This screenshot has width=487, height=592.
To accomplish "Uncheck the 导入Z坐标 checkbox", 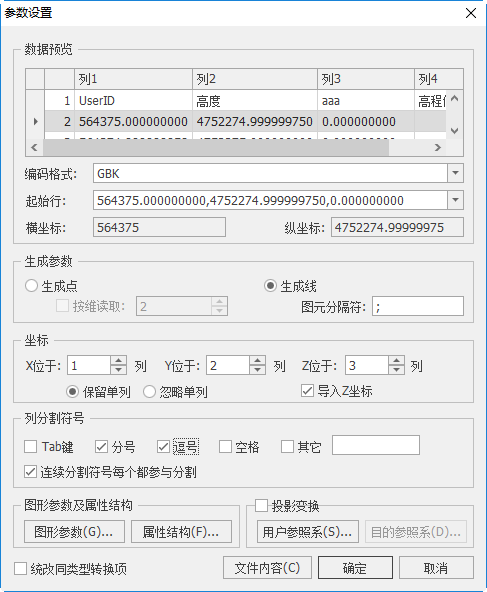I will click(307, 391).
